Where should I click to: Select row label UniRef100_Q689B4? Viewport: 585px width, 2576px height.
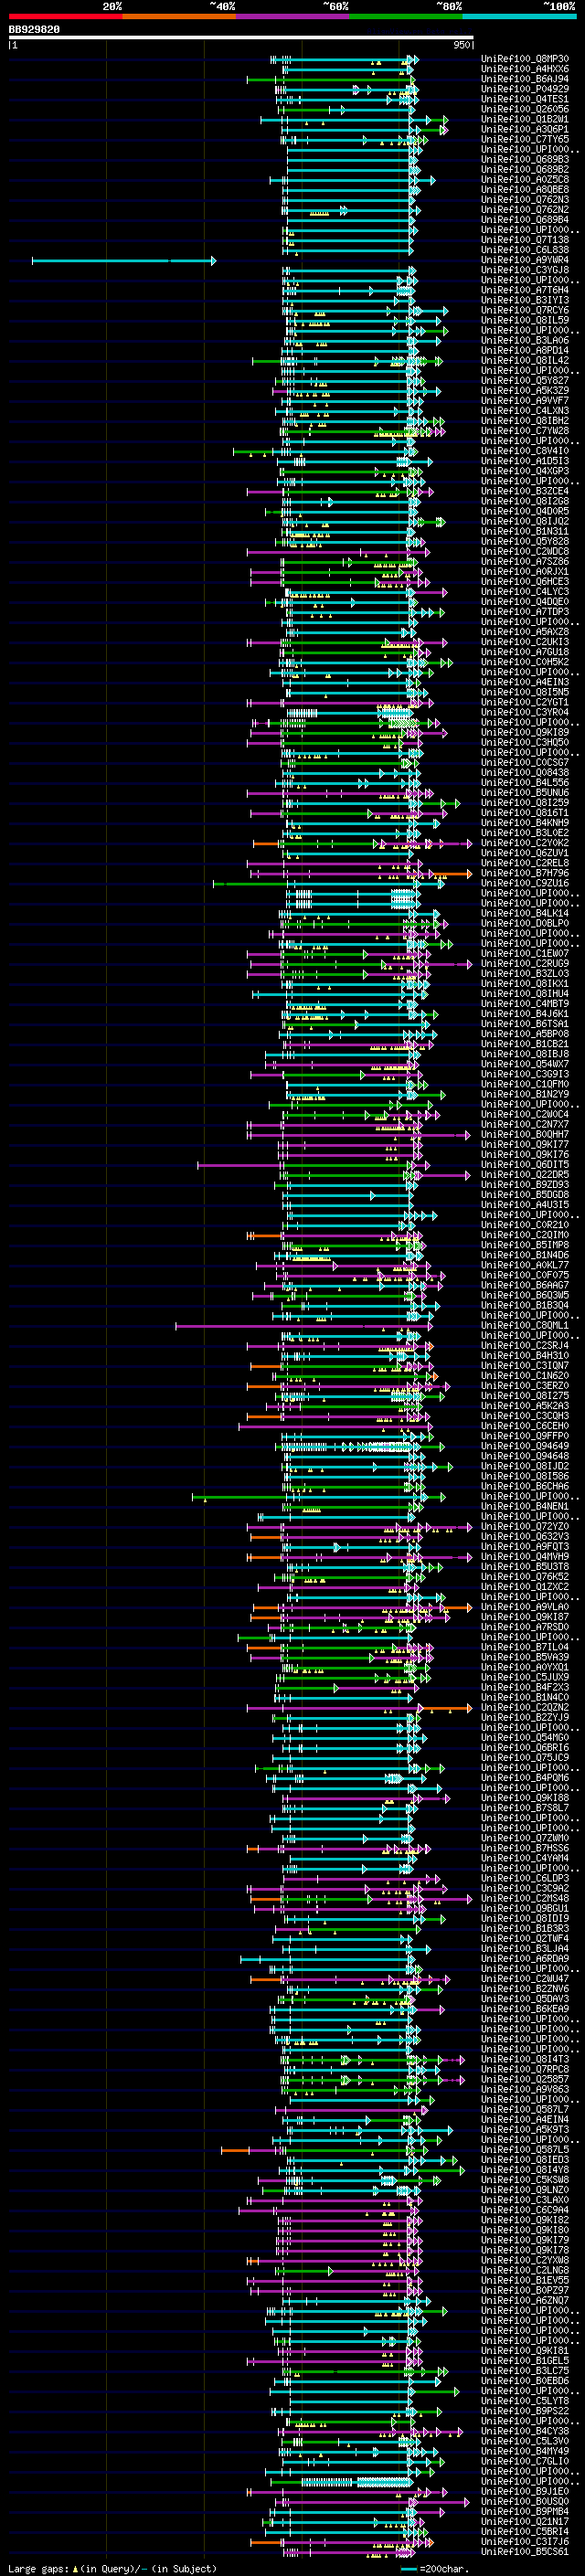[x=525, y=220]
